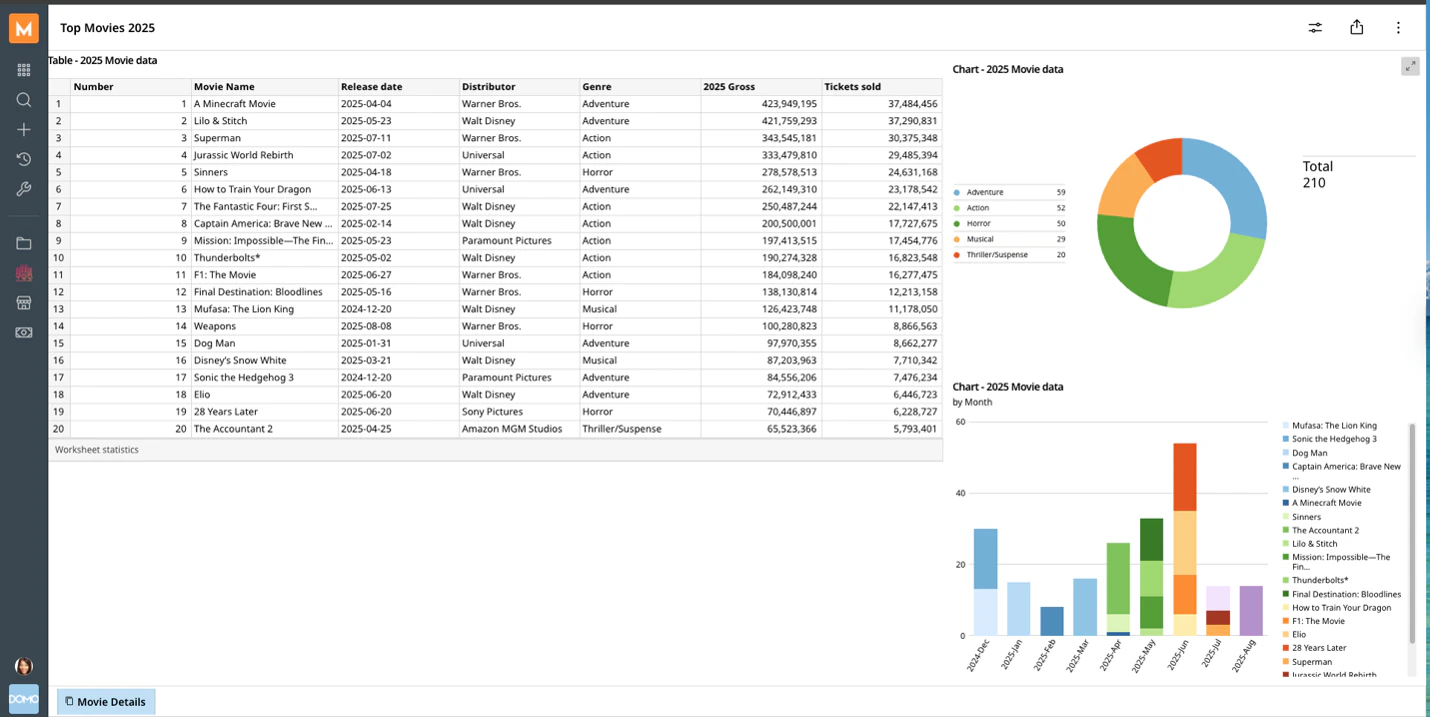
Task: Click the 423,949,195 gross cell
Action: [x=761, y=104]
